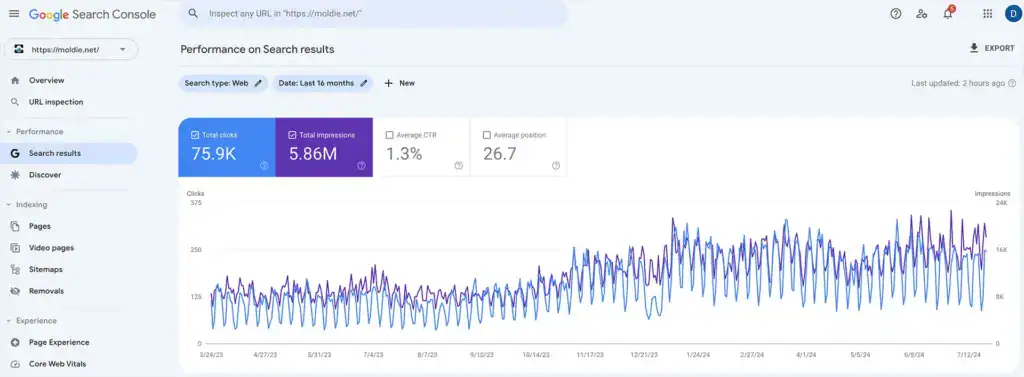Image resolution: width=1024 pixels, height=377 pixels.
Task: Open the hamburger main menu
Action: pos(14,14)
